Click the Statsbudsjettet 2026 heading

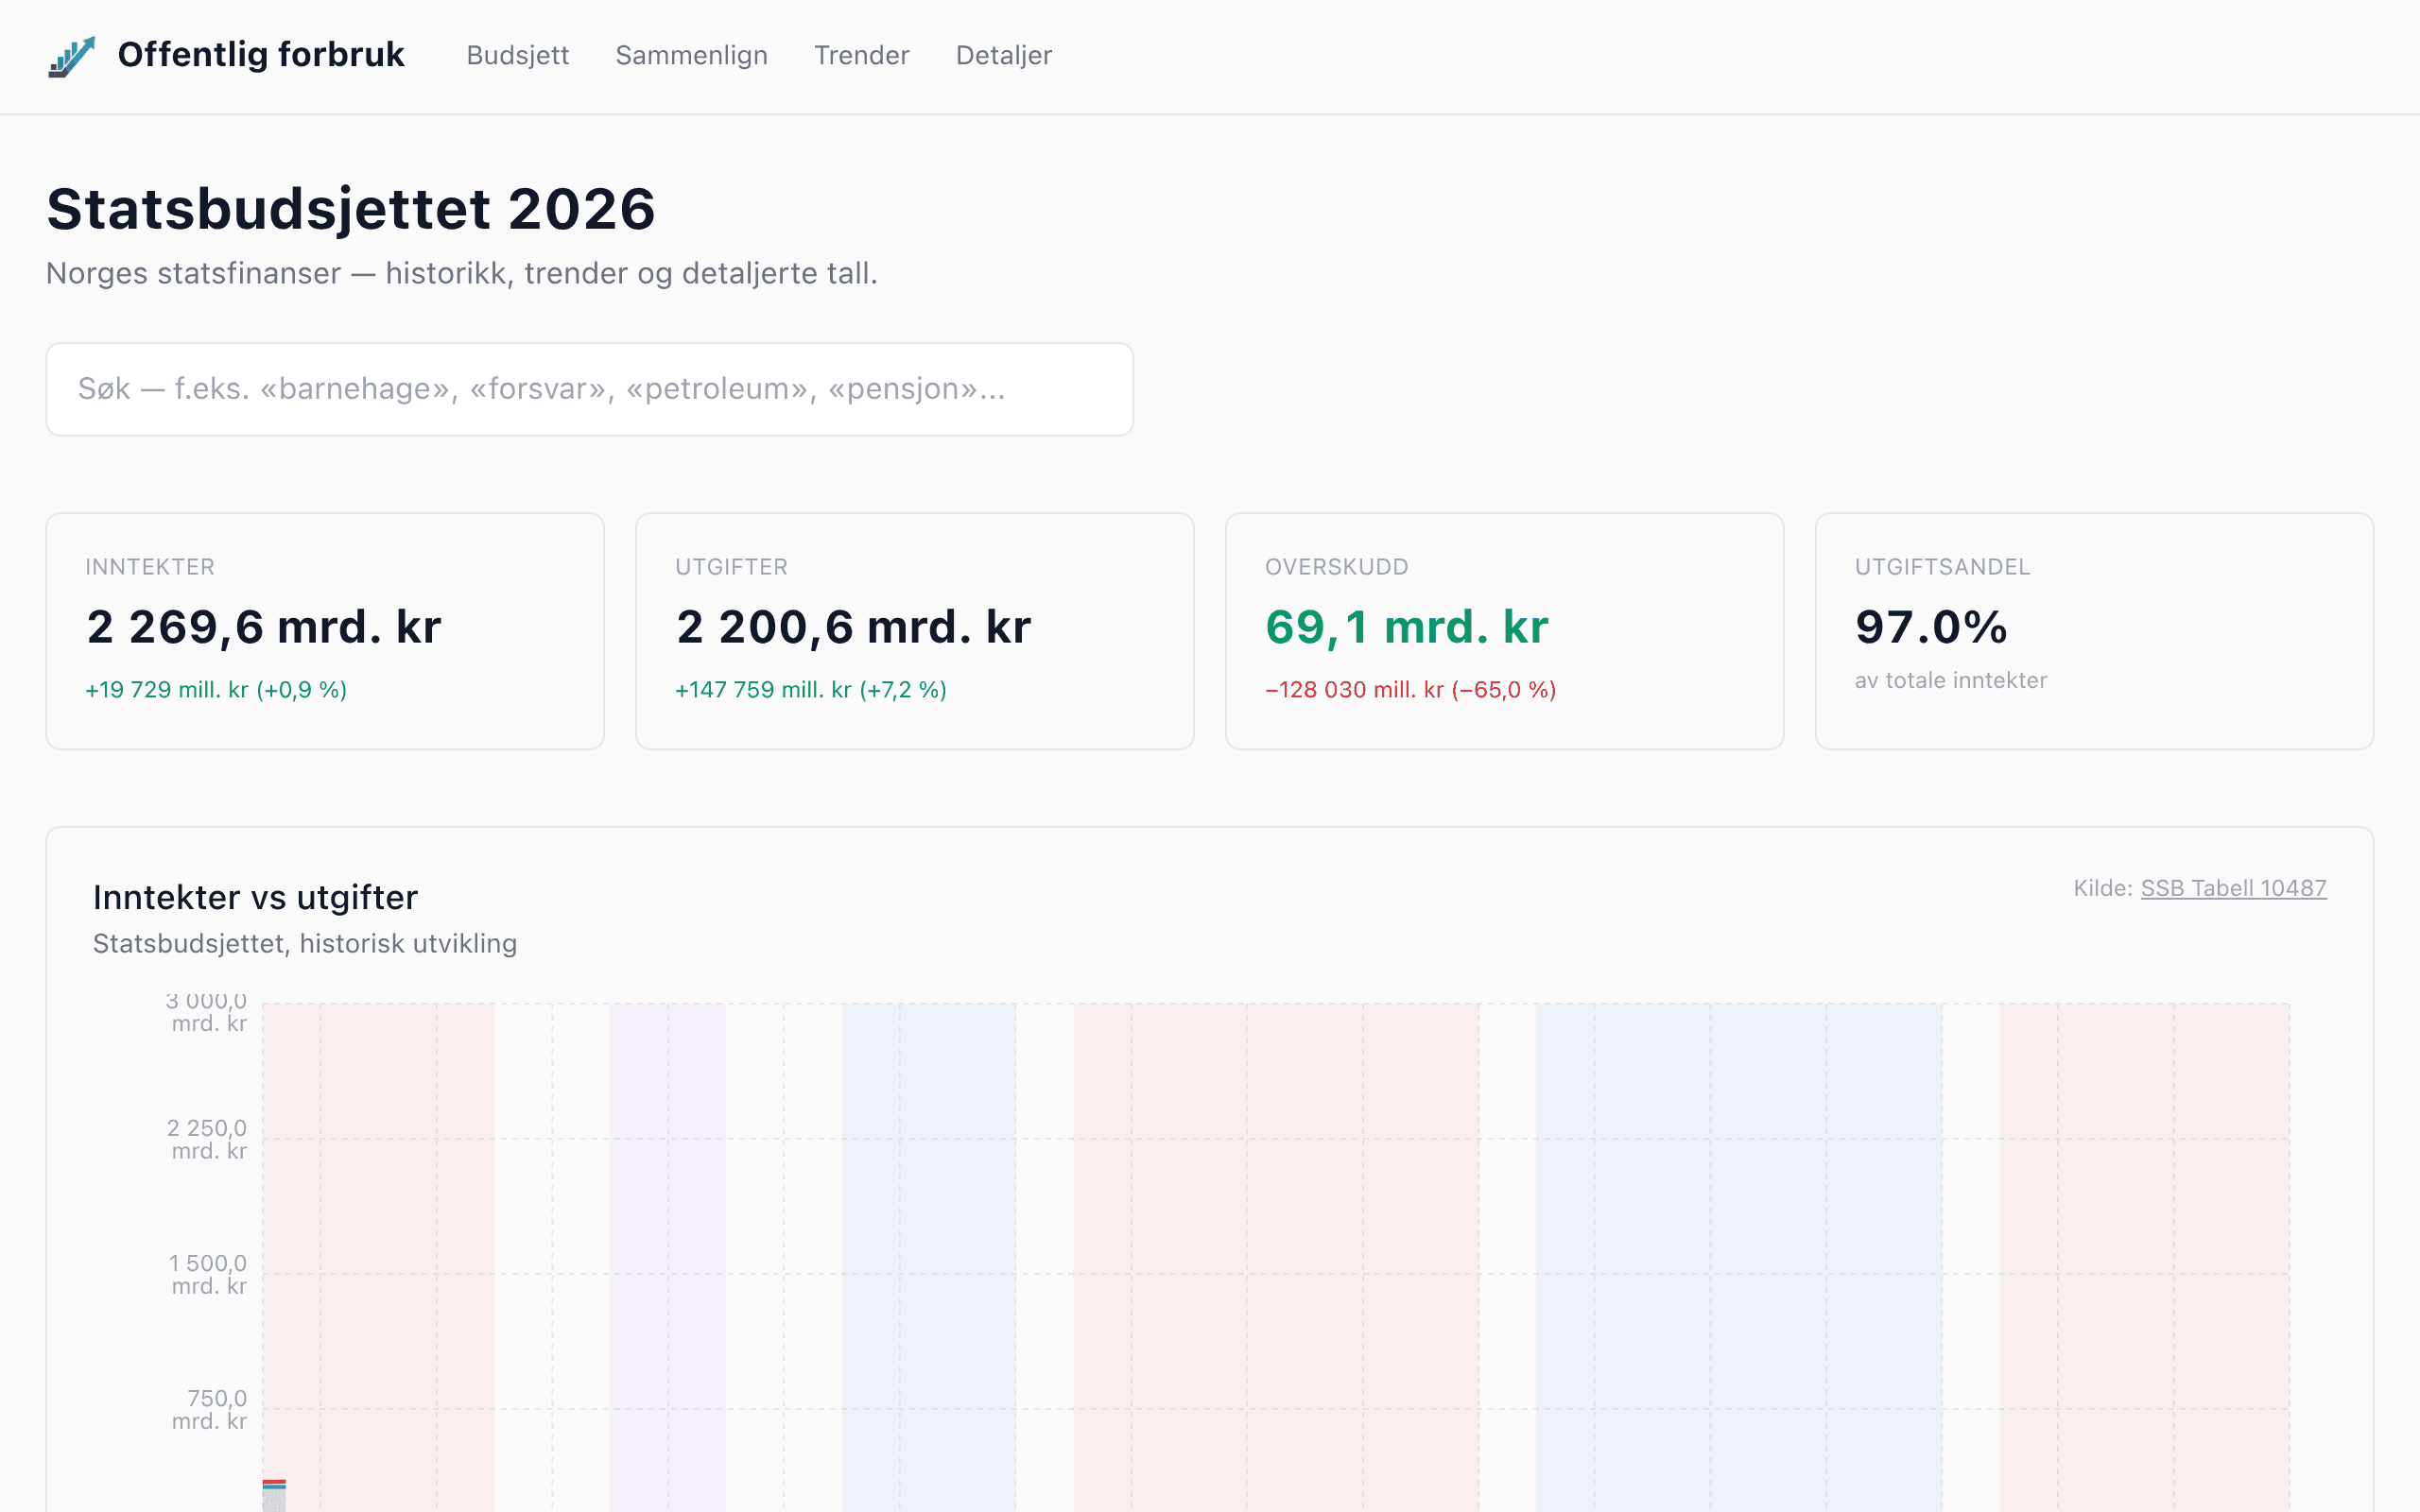pyautogui.click(x=351, y=209)
